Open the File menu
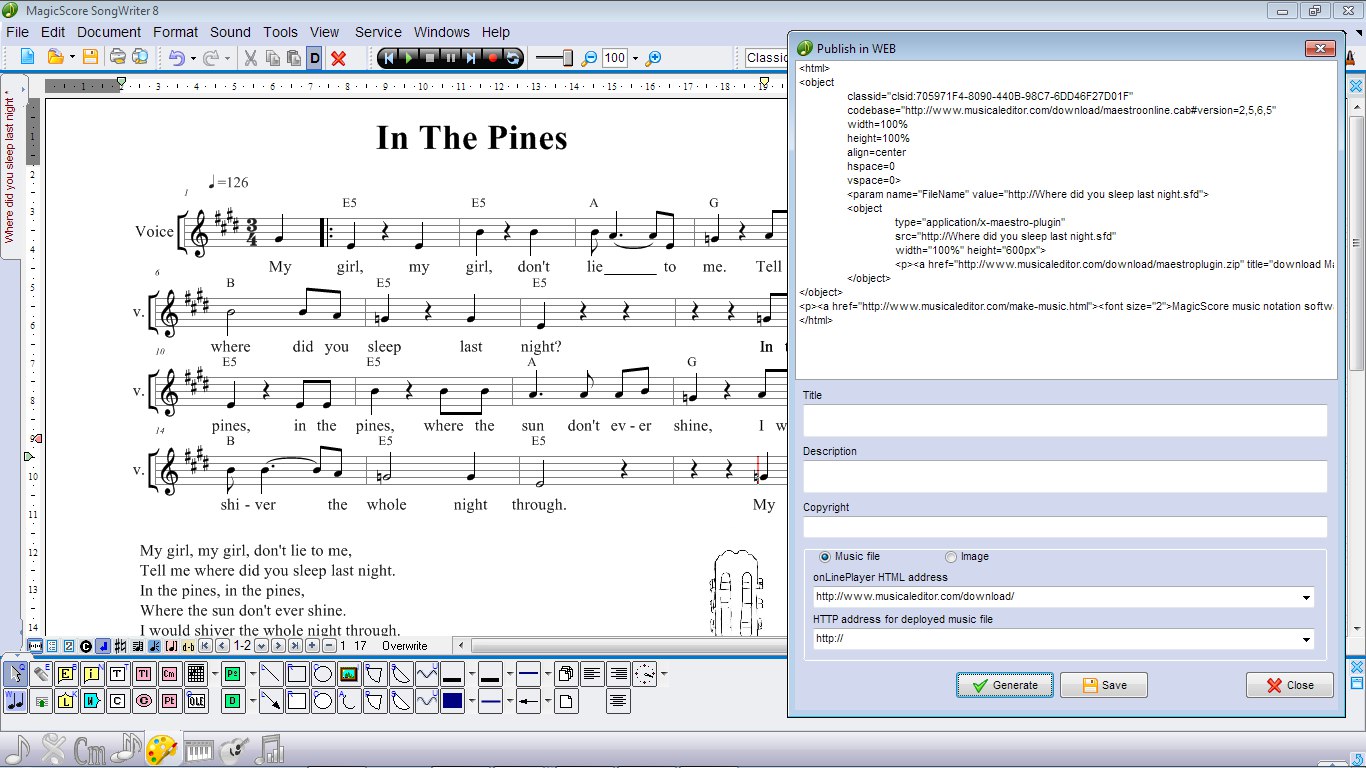The width and height of the screenshot is (1366, 768). click(x=17, y=32)
